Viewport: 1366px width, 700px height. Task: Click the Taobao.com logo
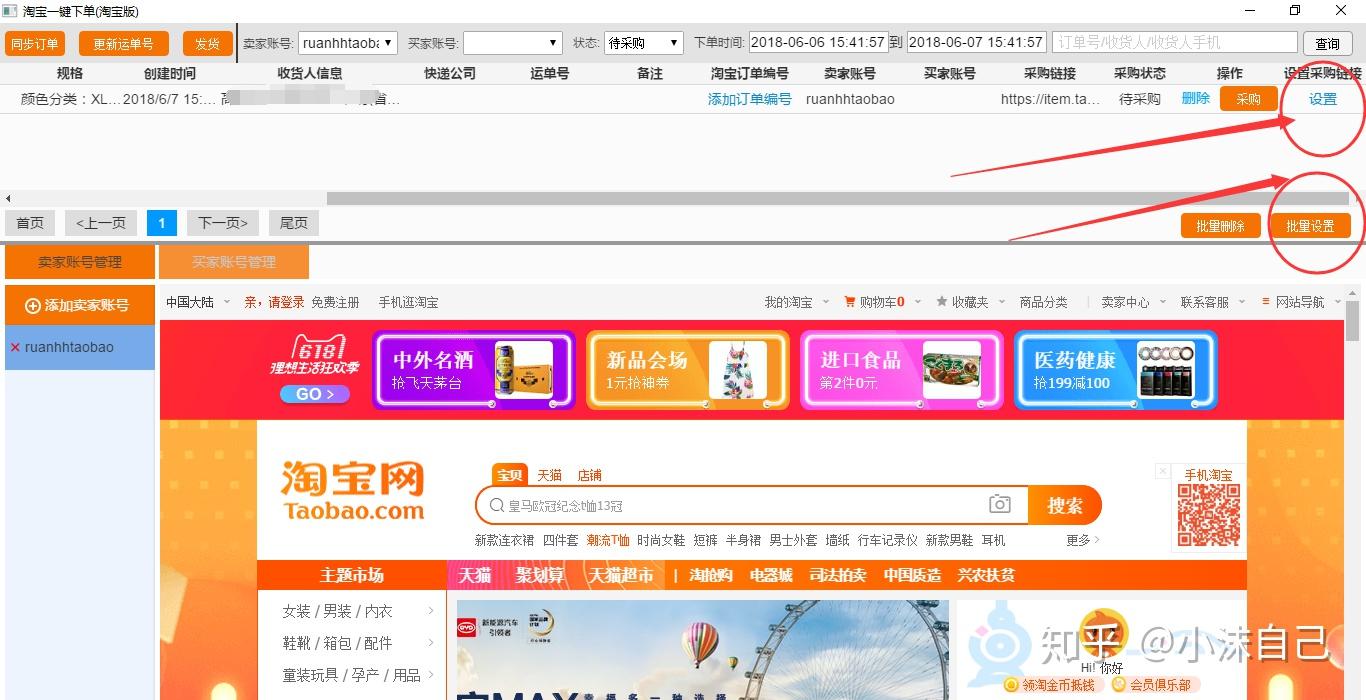[353, 490]
